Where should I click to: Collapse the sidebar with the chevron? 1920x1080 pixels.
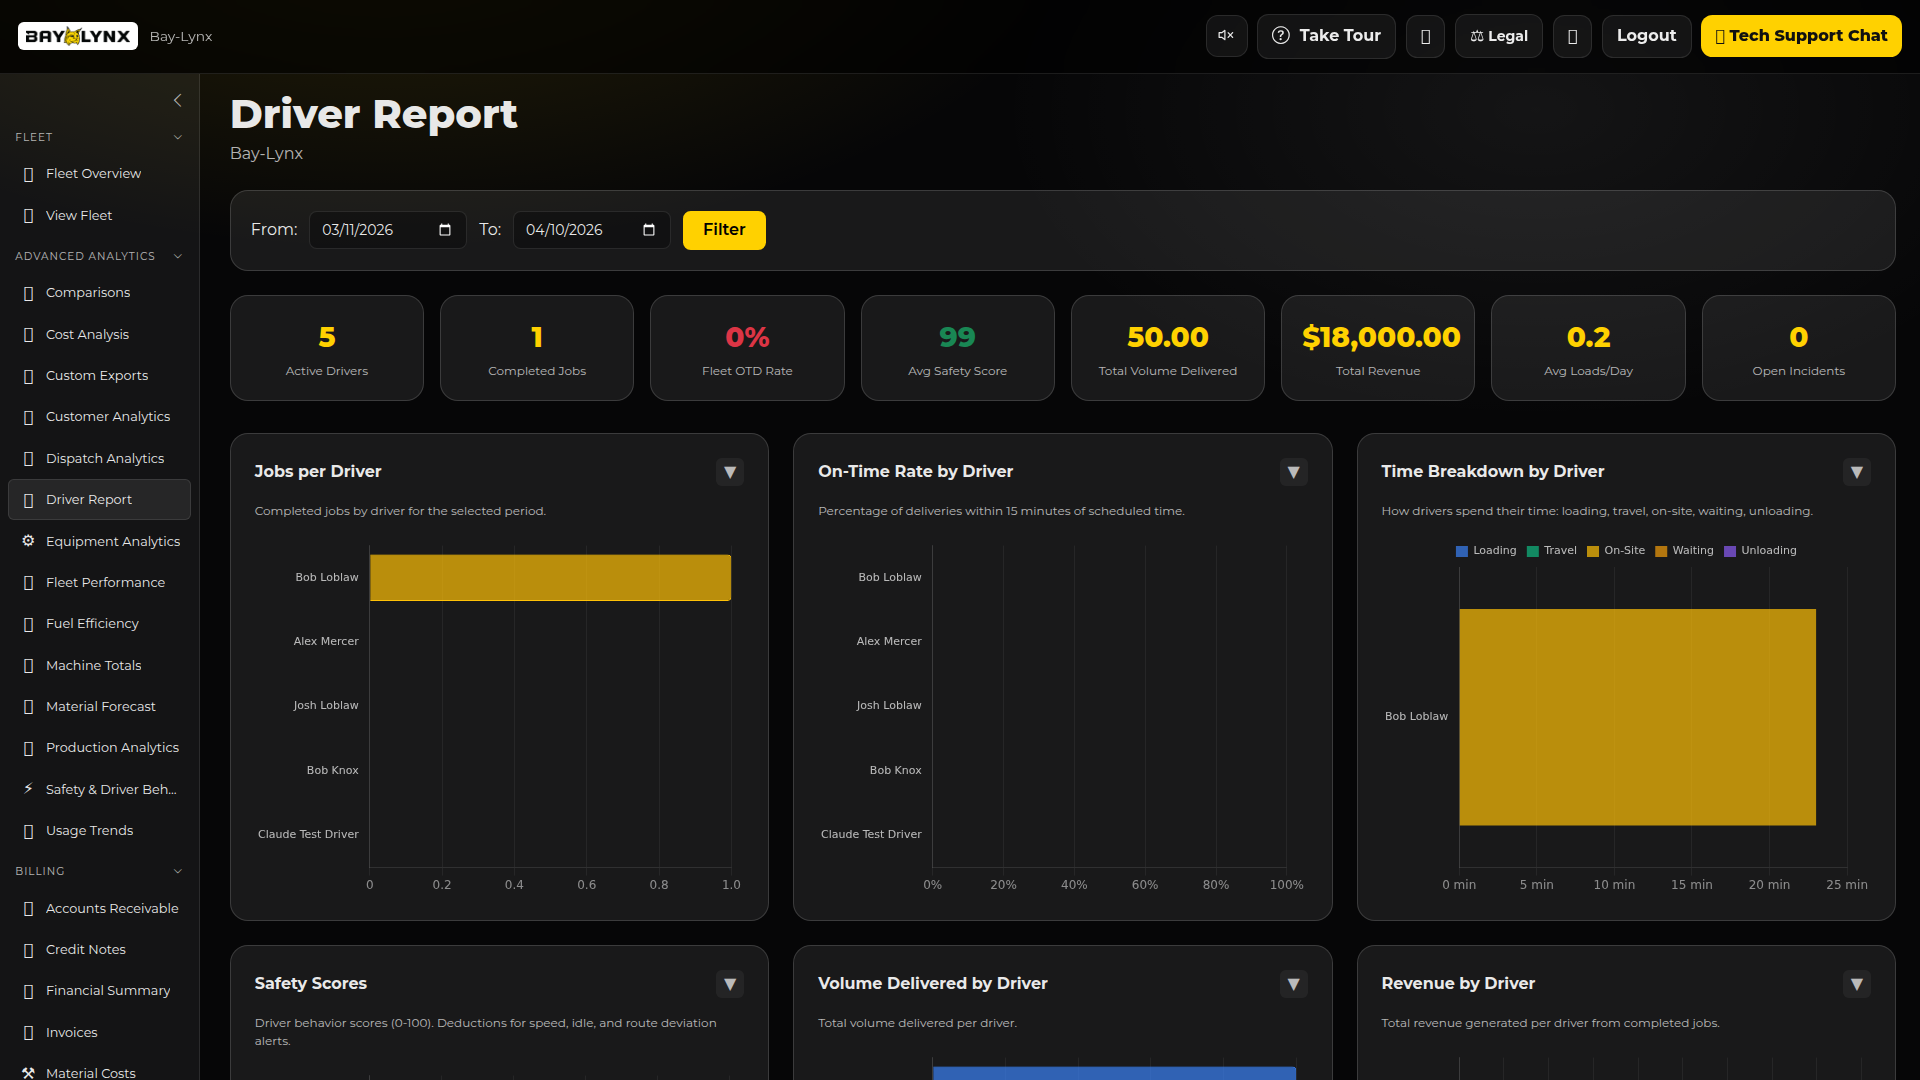point(177,100)
